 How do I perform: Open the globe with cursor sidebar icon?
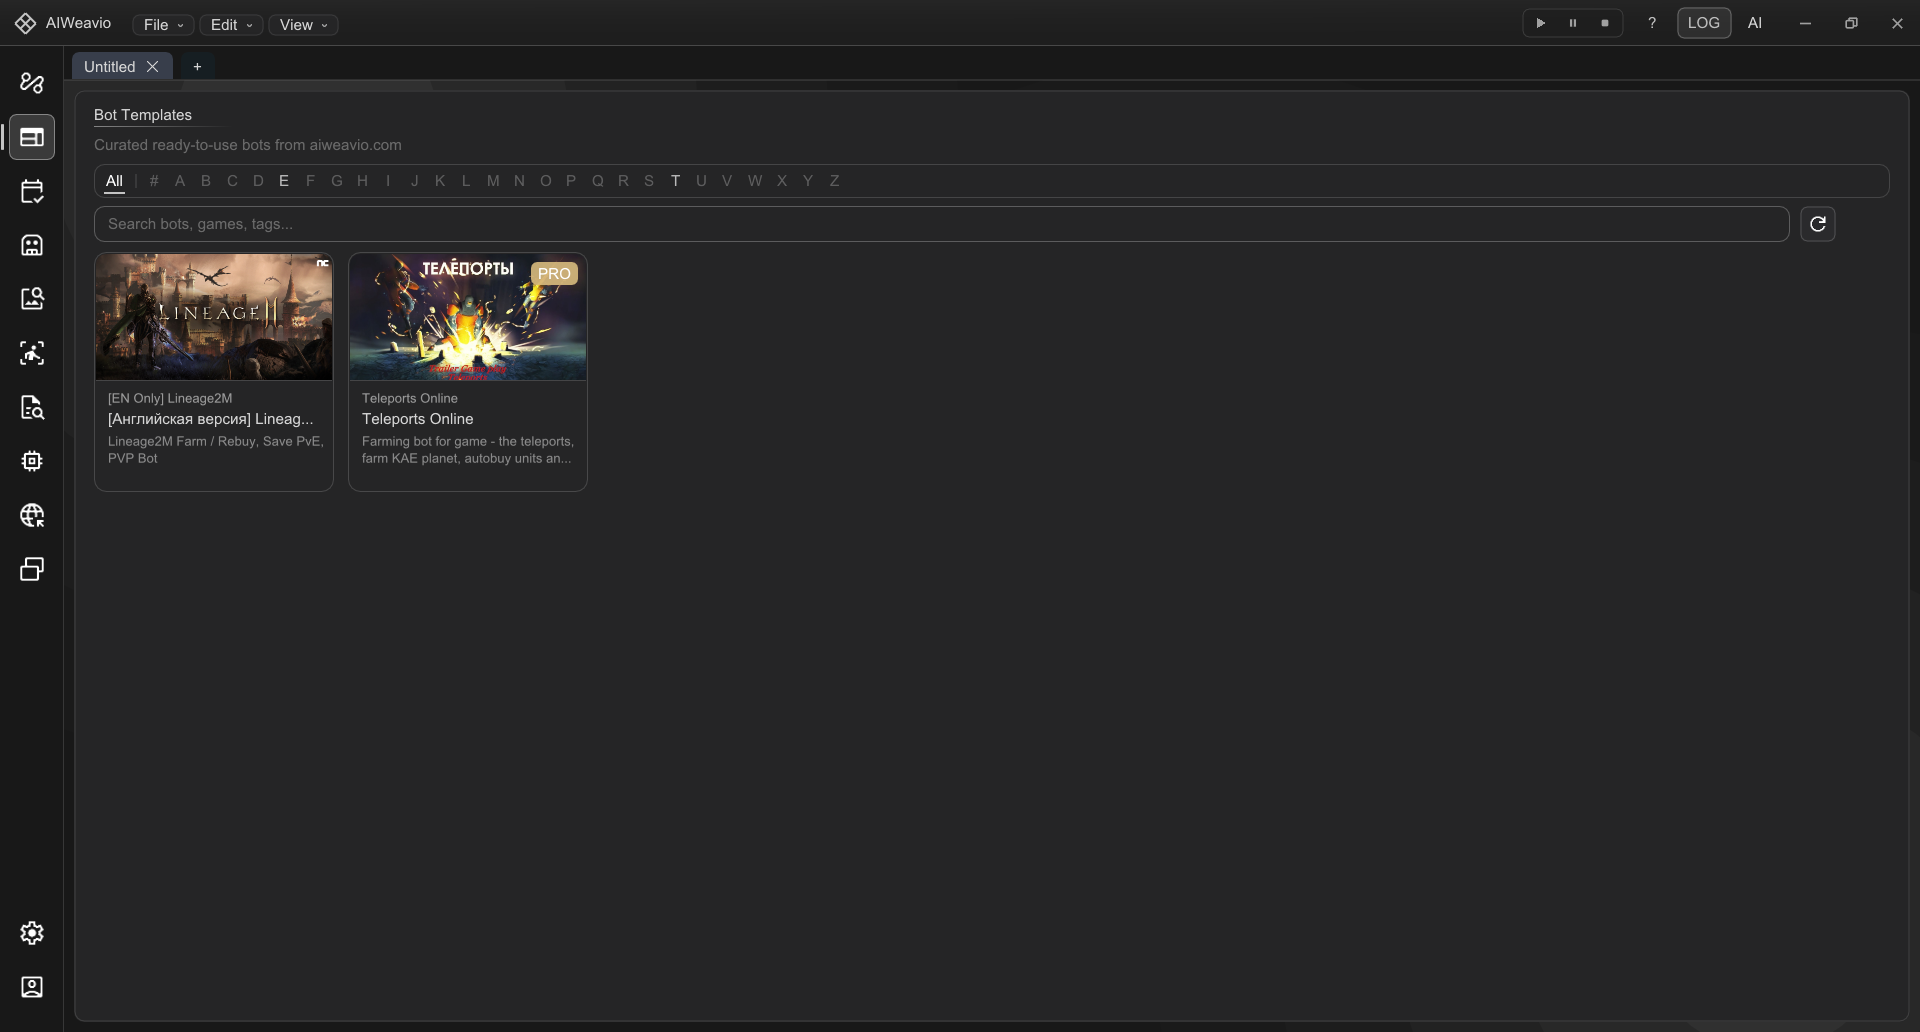(32, 515)
